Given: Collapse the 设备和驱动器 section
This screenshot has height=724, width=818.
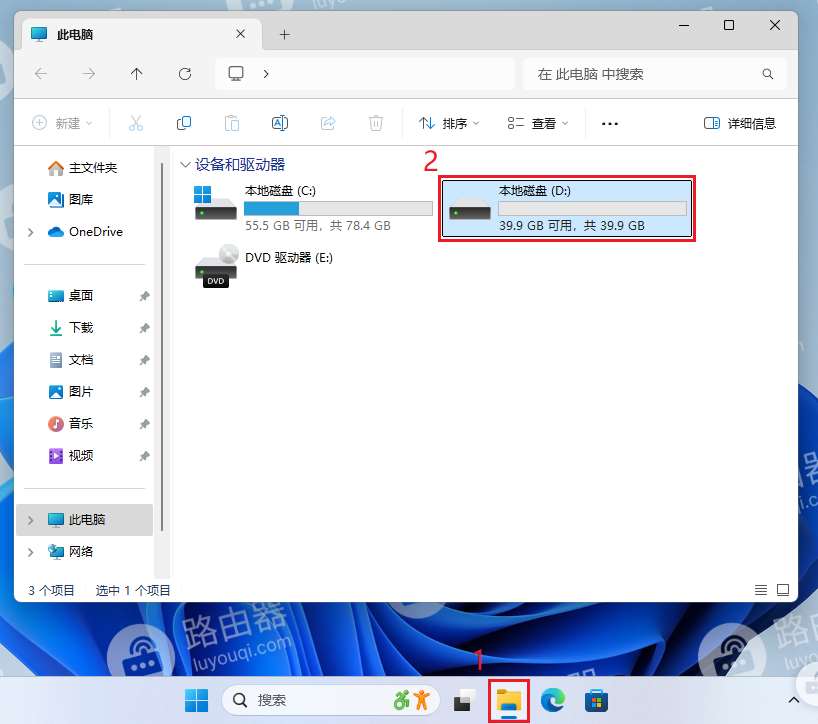Looking at the screenshot, I should coord(186,164).
